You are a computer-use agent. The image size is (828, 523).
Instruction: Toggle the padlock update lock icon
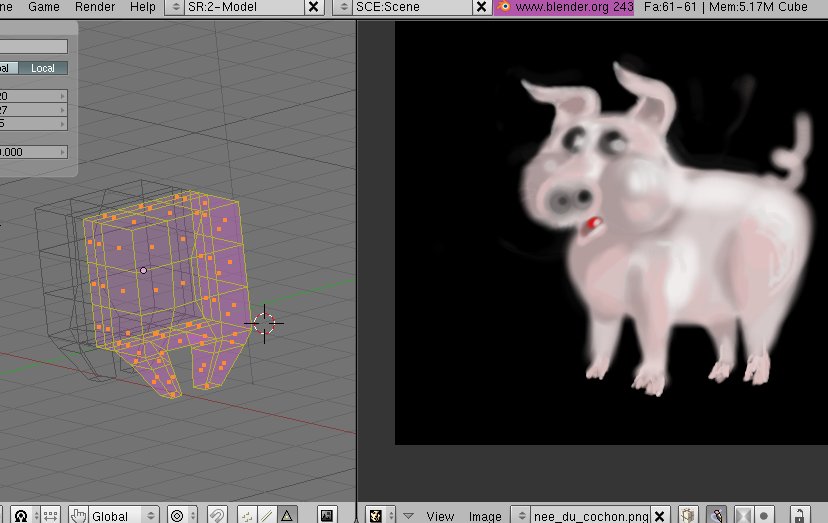(799, 515)
